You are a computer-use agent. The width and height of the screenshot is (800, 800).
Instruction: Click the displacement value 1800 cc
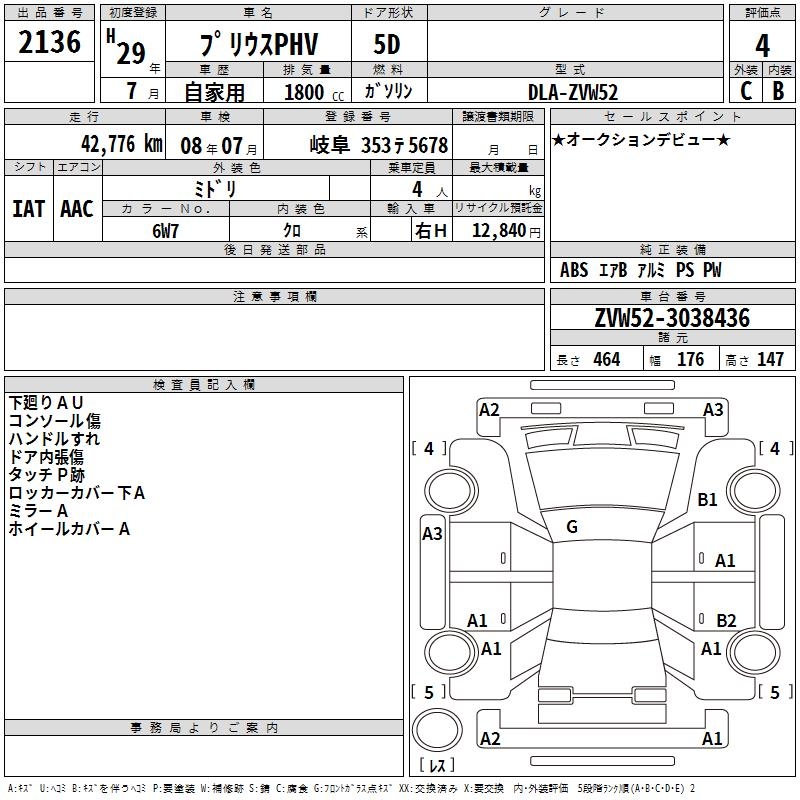coord(314,92)
